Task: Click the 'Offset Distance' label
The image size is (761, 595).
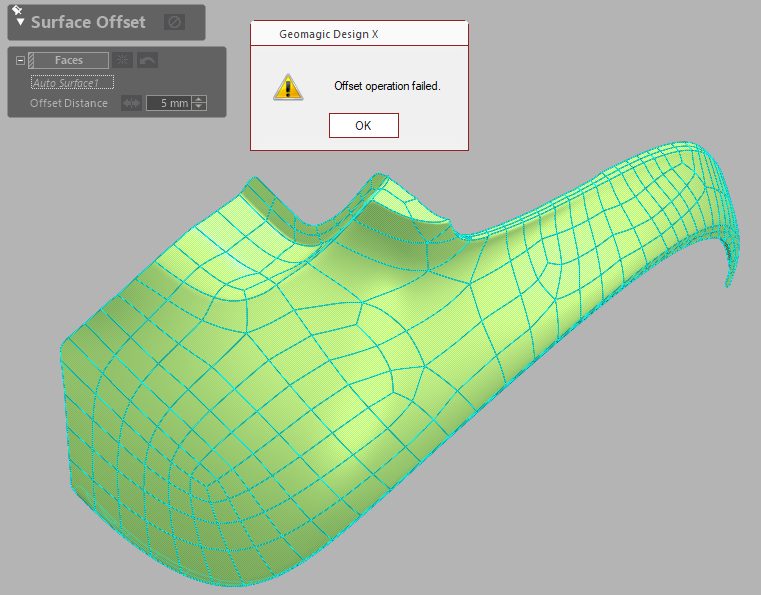Action: tap(69, 103)
